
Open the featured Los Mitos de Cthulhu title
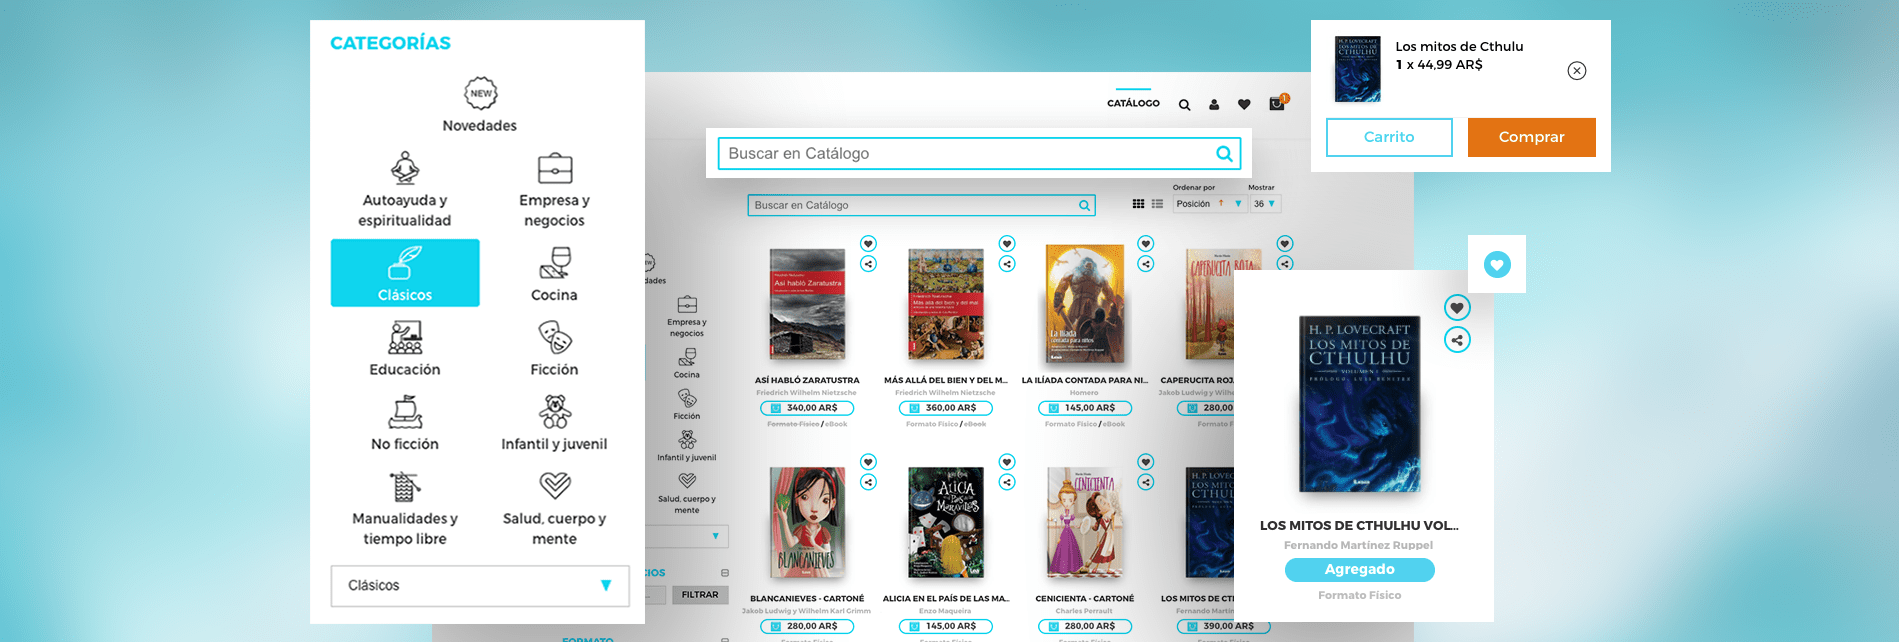1359,525
